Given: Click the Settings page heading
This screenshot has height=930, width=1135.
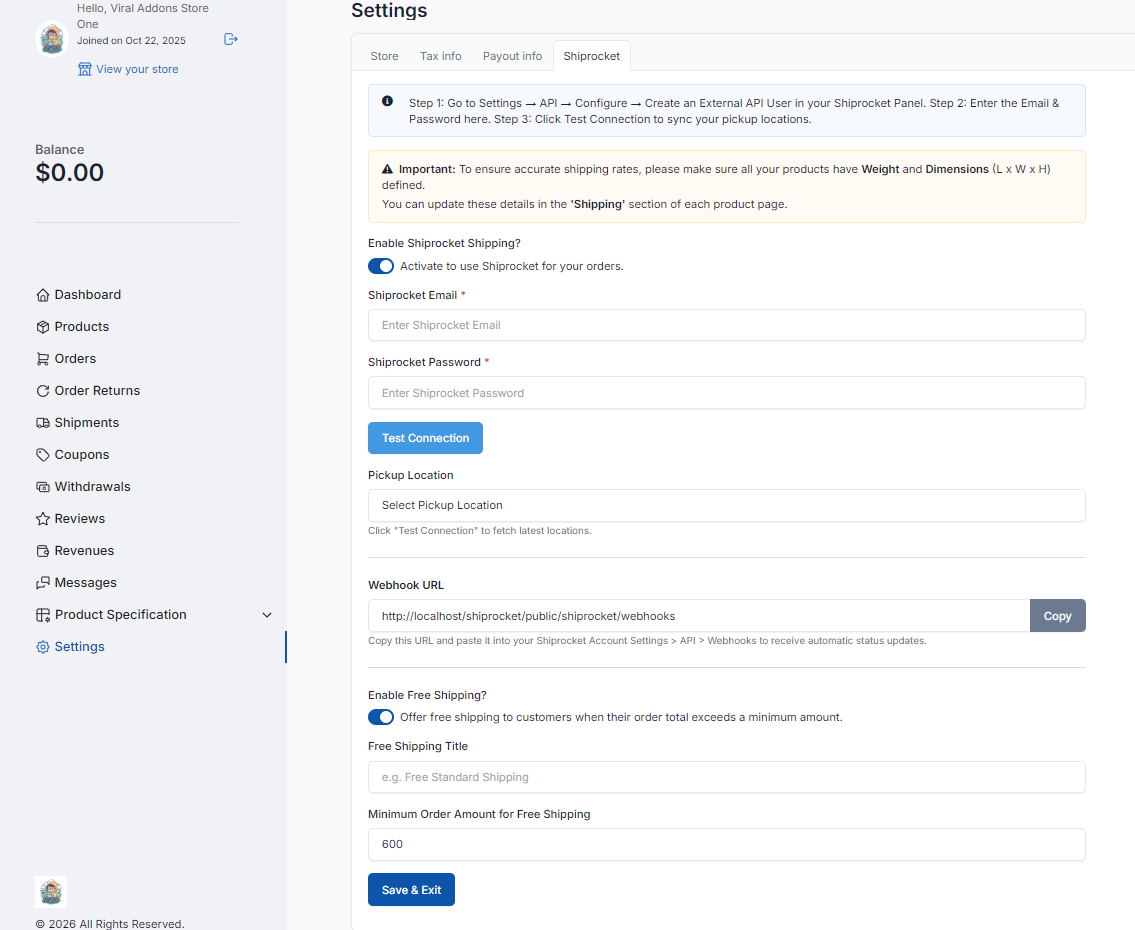Looking at the screenshot, I should (389, 10).
